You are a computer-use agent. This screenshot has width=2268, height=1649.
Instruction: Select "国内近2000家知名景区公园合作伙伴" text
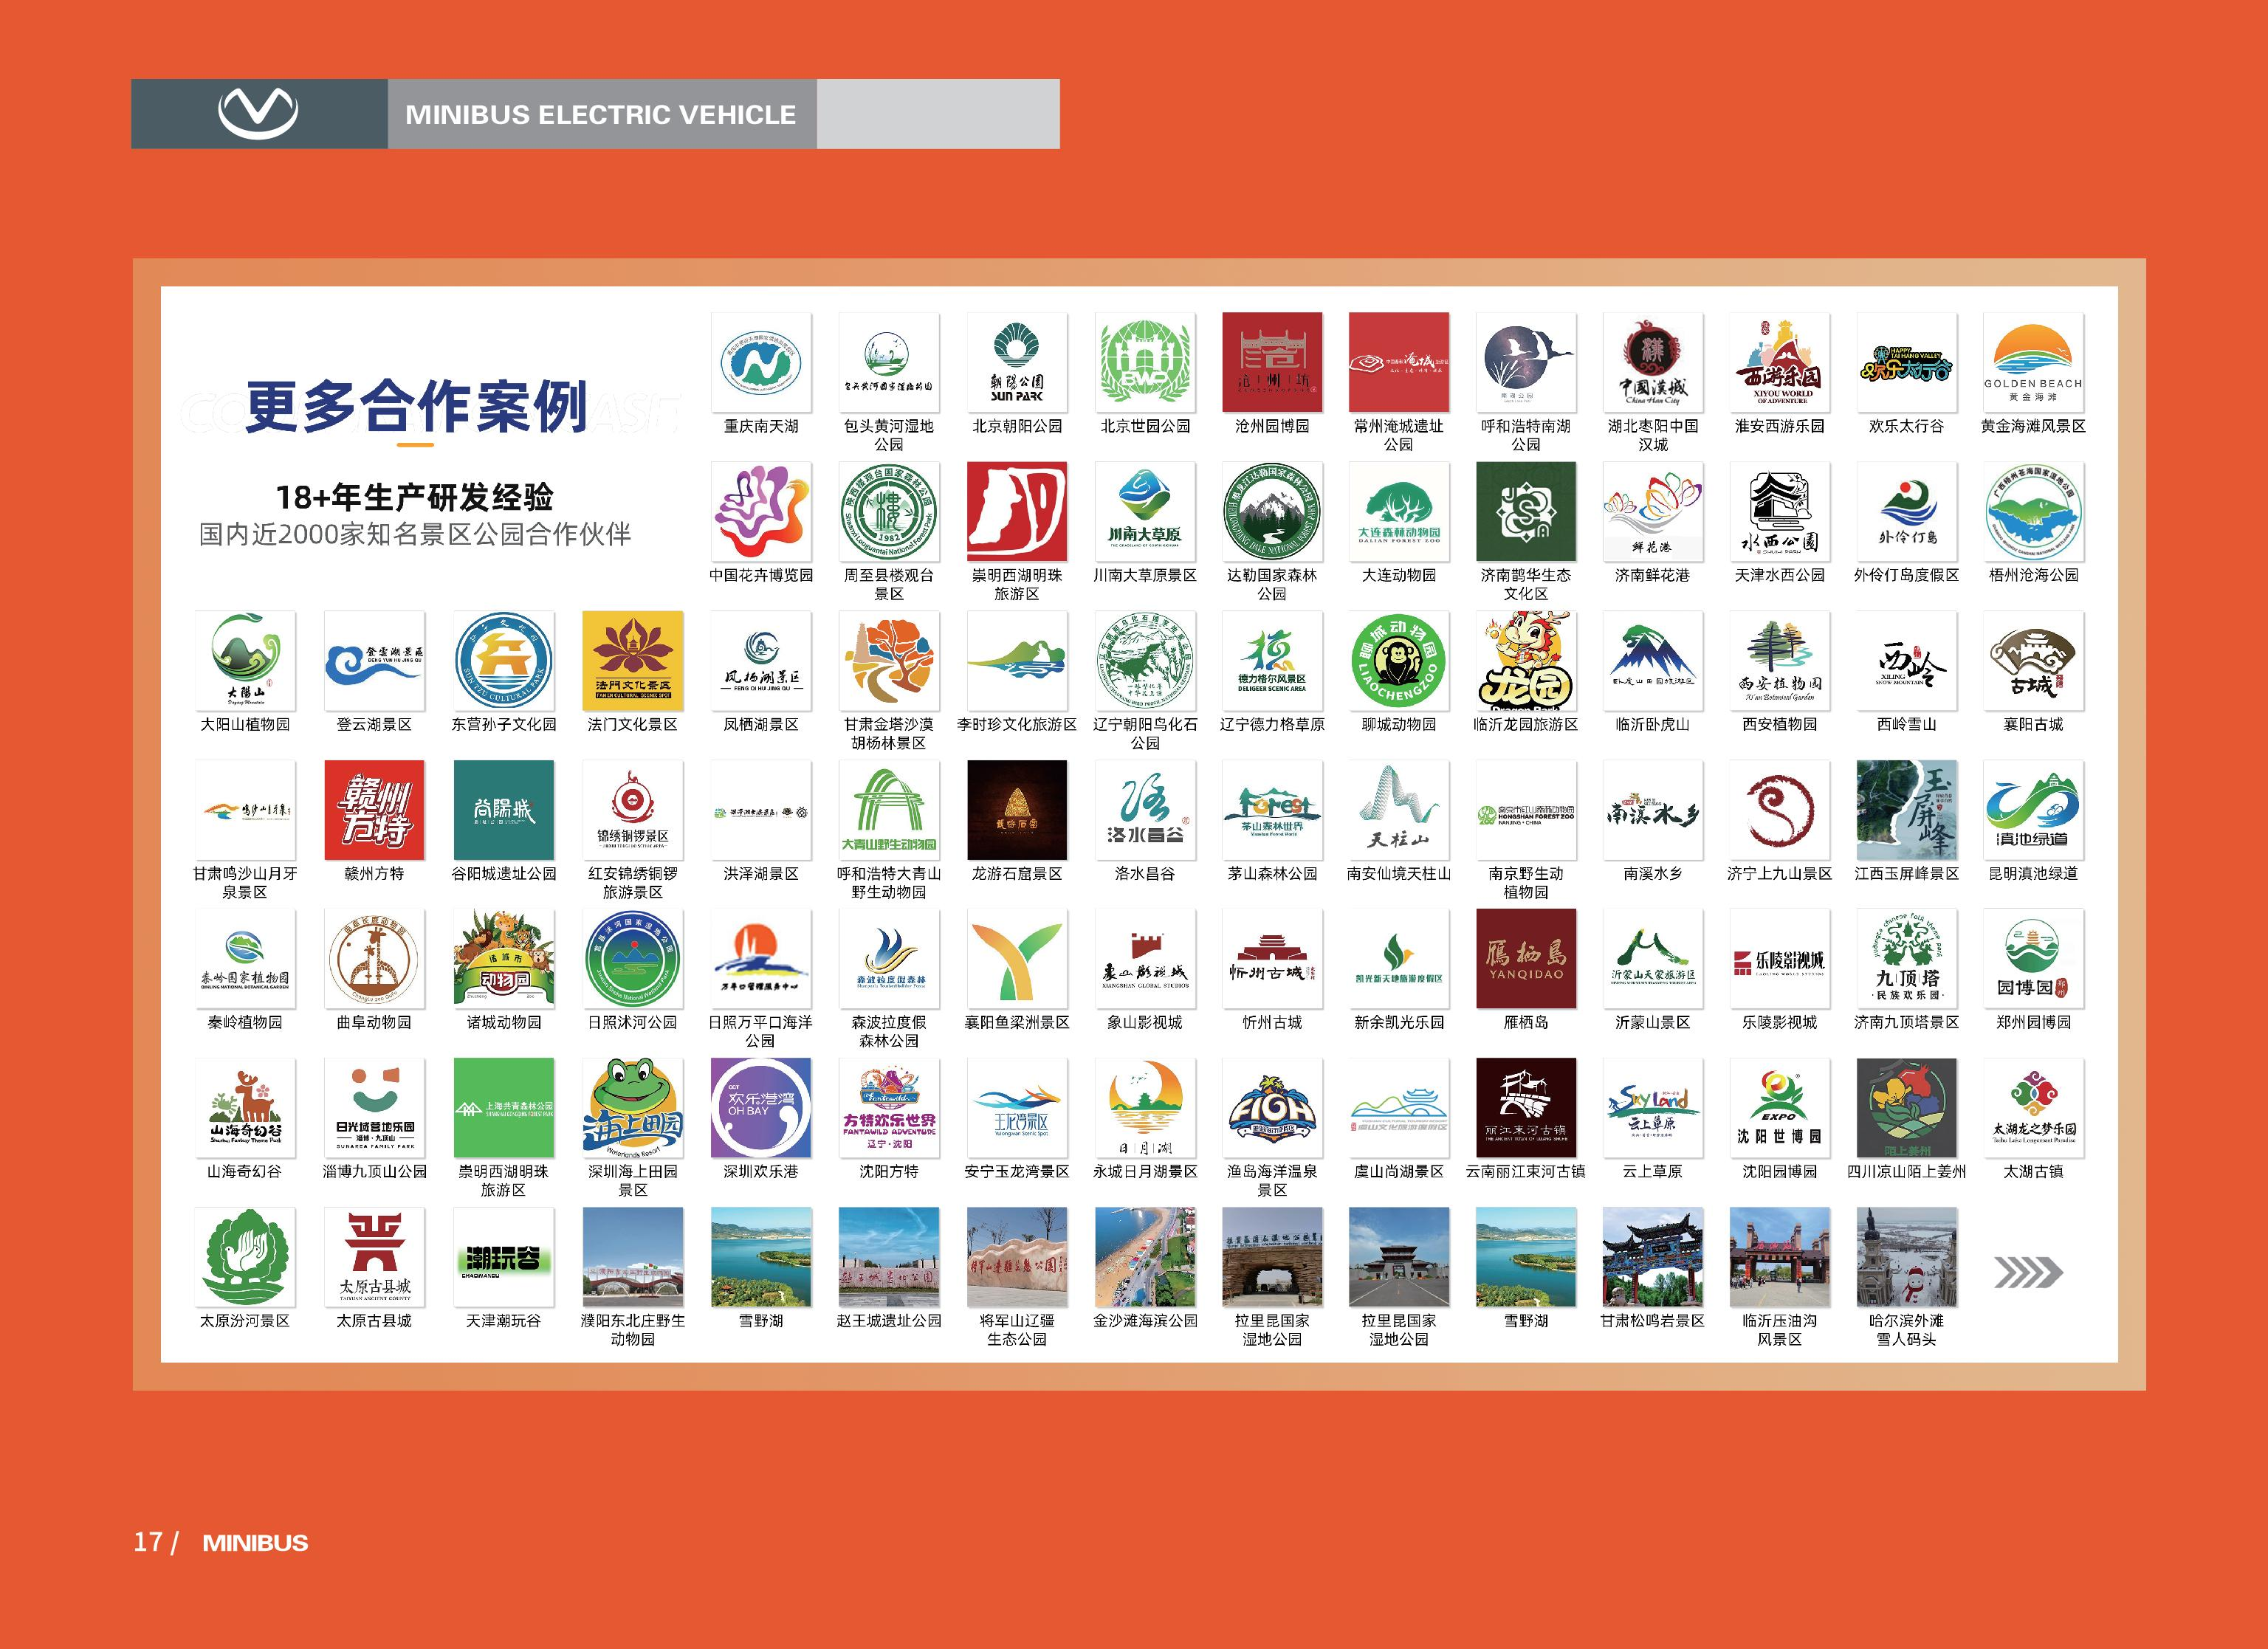tap(415, 534)
